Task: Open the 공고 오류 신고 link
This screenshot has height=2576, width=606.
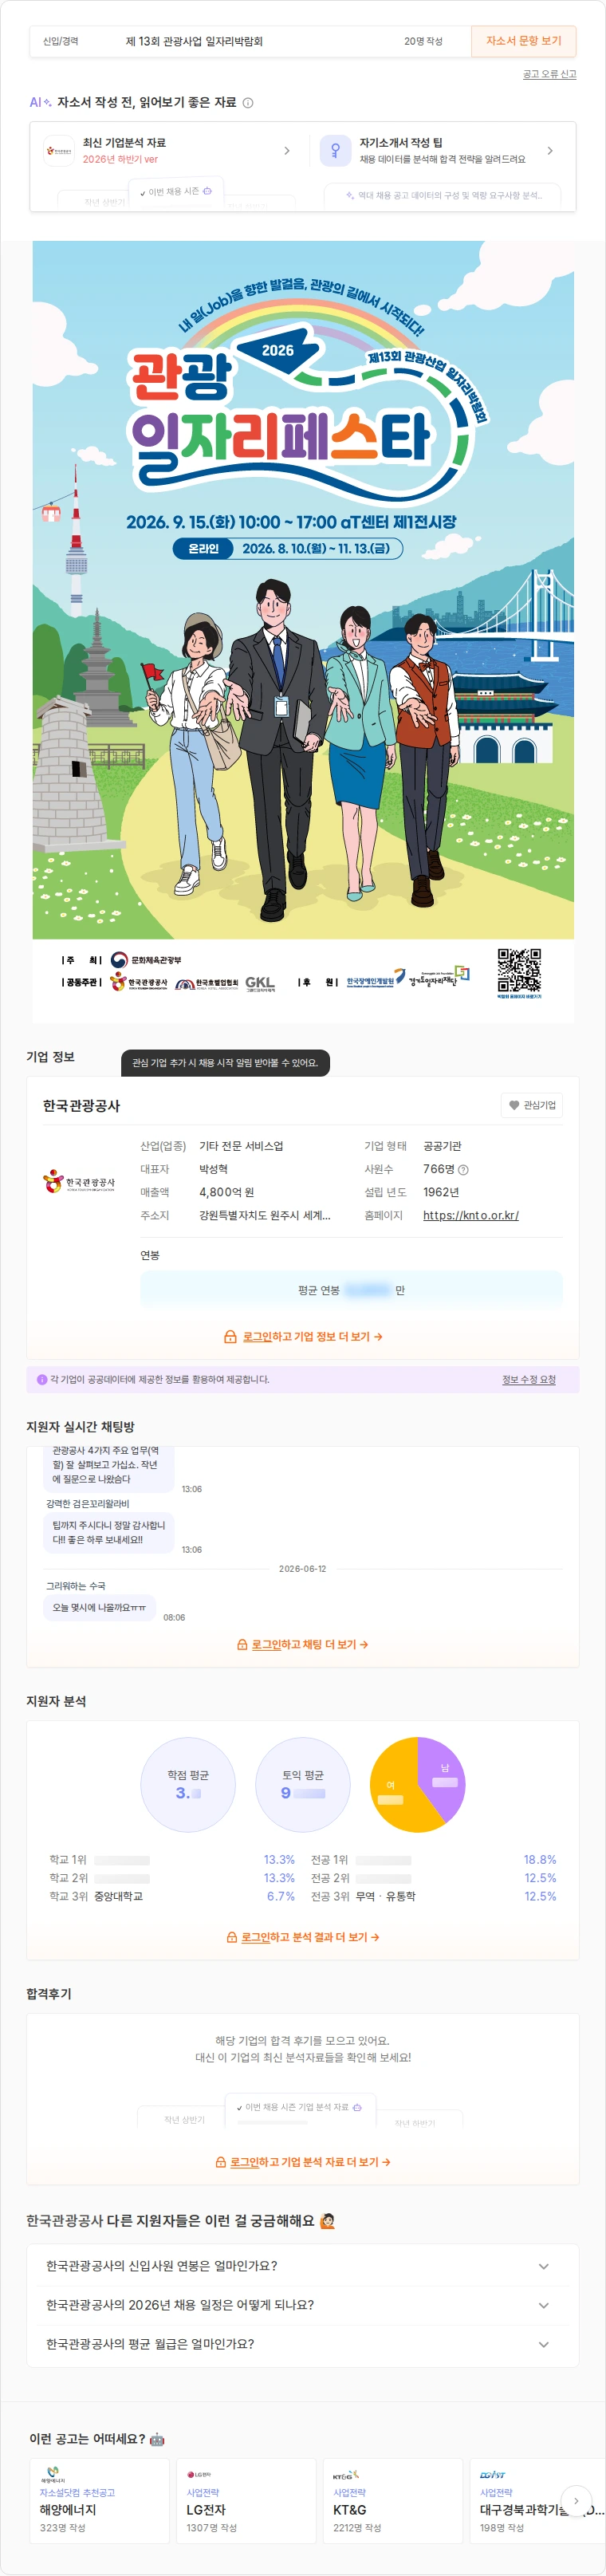Action: coord(549,74)
